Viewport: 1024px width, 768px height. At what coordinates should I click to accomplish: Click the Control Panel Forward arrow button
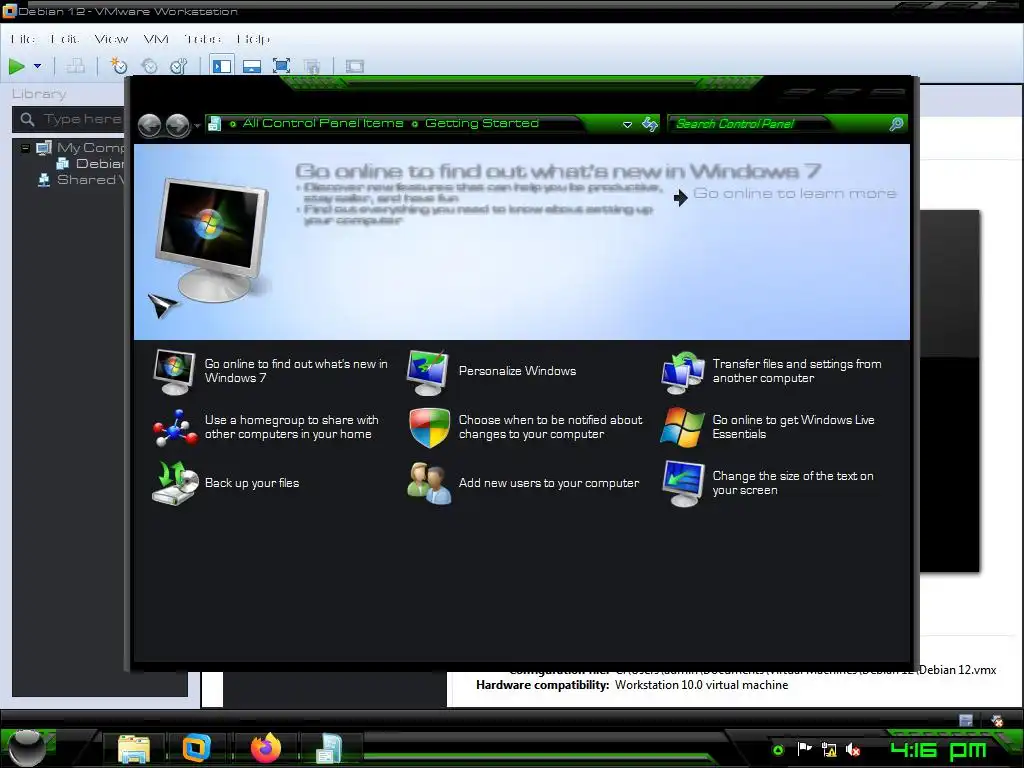[x=177, y=125]
